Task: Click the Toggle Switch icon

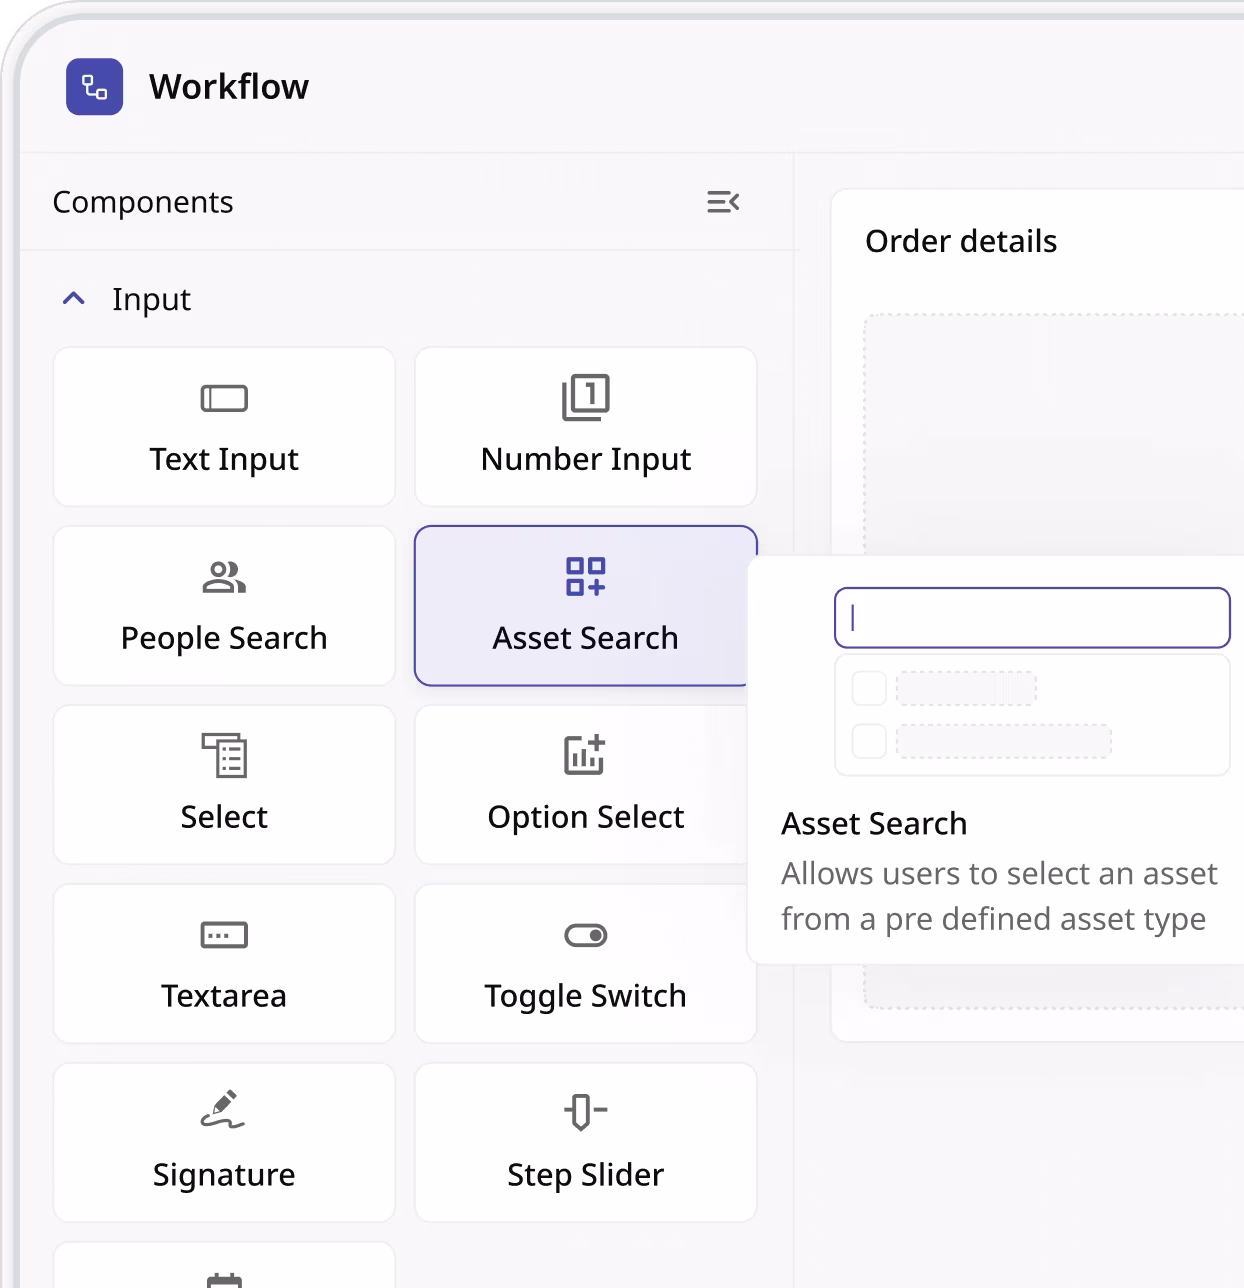Action: pos(586,935)
